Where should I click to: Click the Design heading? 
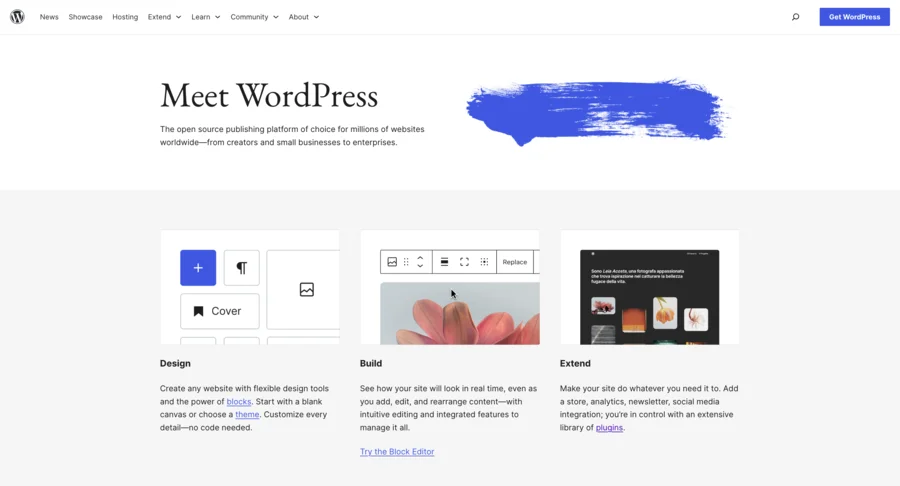(175, 363)
